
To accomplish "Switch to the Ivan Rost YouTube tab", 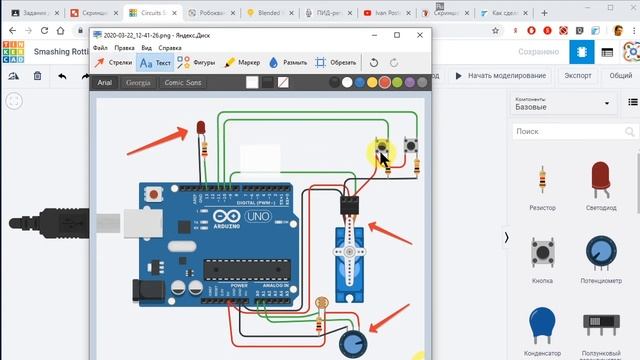I will tap(387, 13).
